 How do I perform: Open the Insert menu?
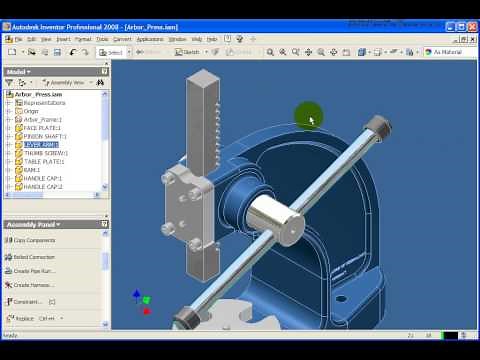point(63,39)
